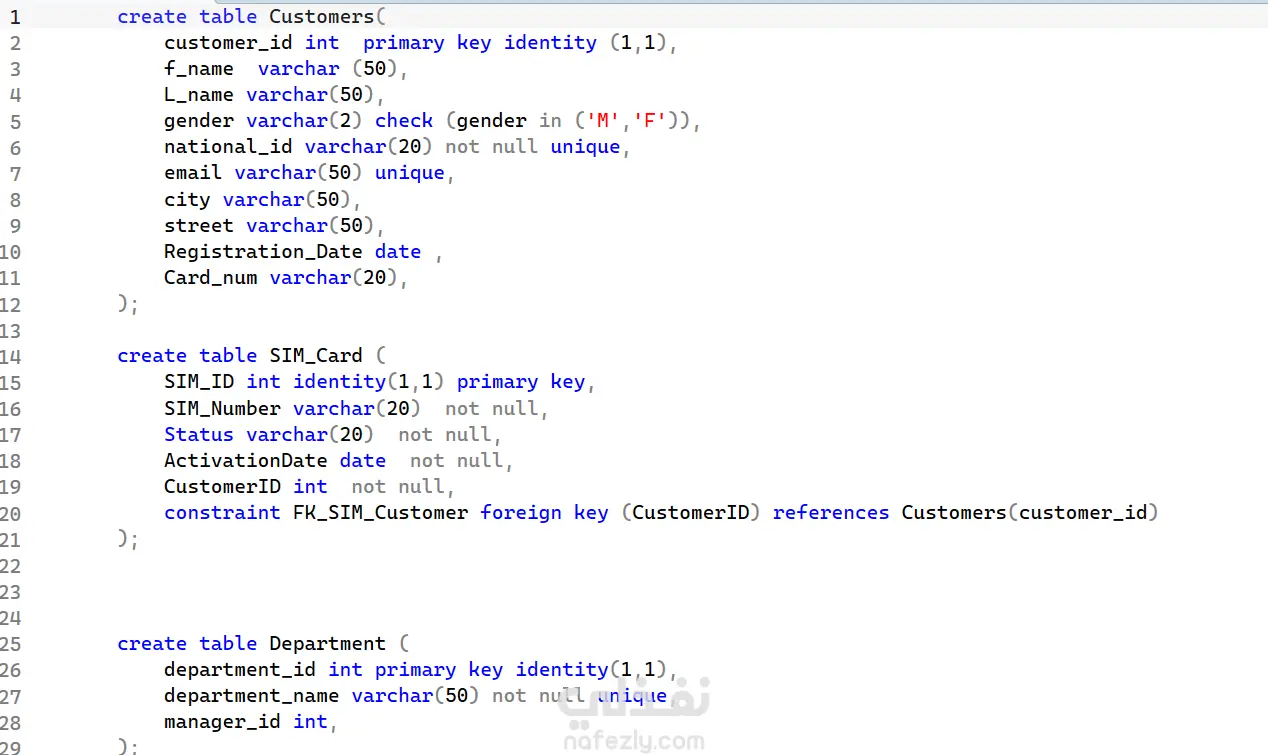This screenshot has width=1268, height=755.
Task: Click line number 5 in the gutter
Action: [15, 121]
